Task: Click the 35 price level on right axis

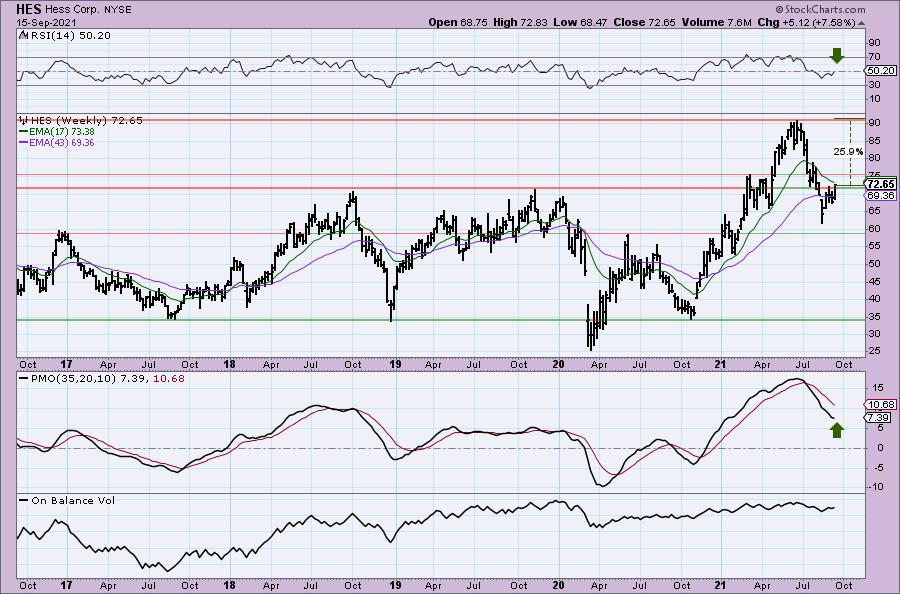Action: click(x=875, y=316)
